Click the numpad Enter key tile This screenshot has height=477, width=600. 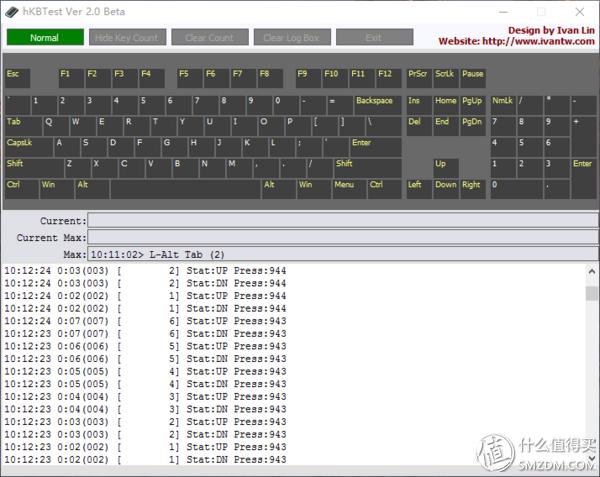[x=584, y=179]
